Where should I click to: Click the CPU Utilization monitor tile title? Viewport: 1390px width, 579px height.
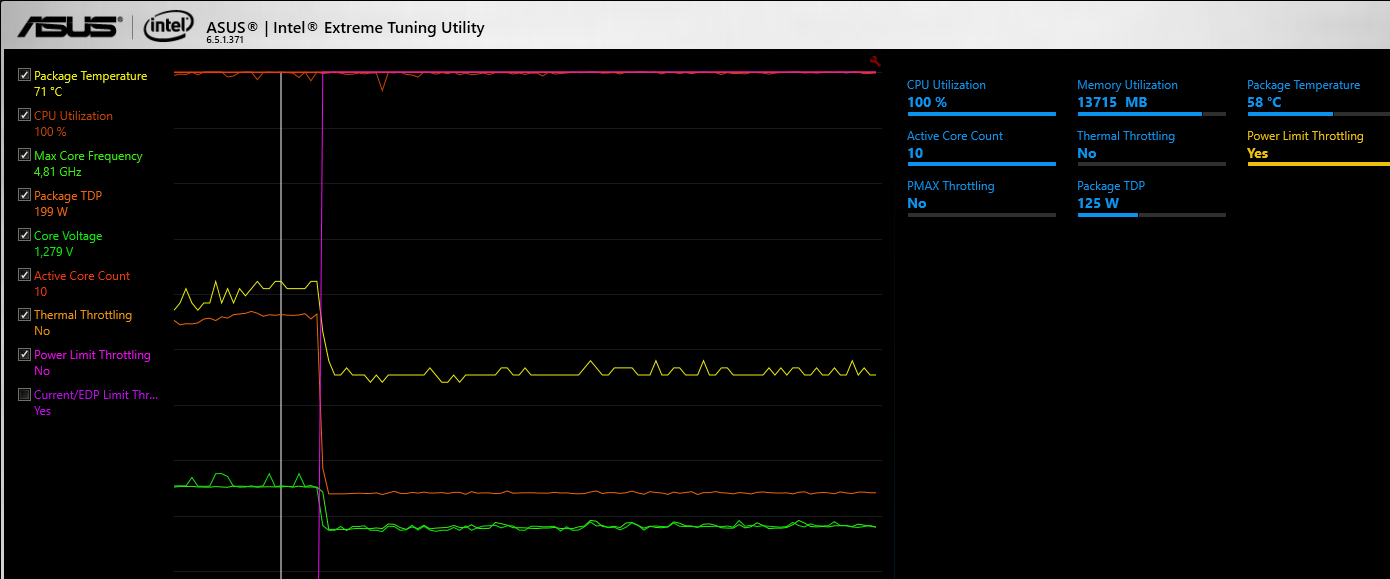946,85
